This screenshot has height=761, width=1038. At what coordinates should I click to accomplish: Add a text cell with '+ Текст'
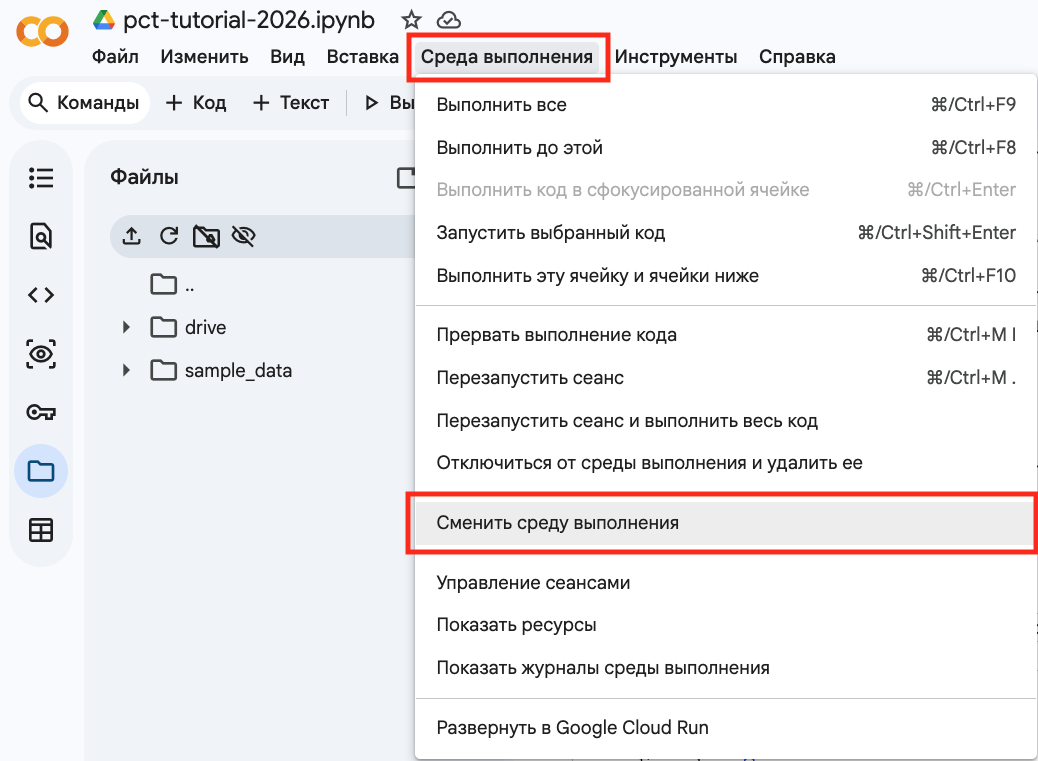pos(290,102)
